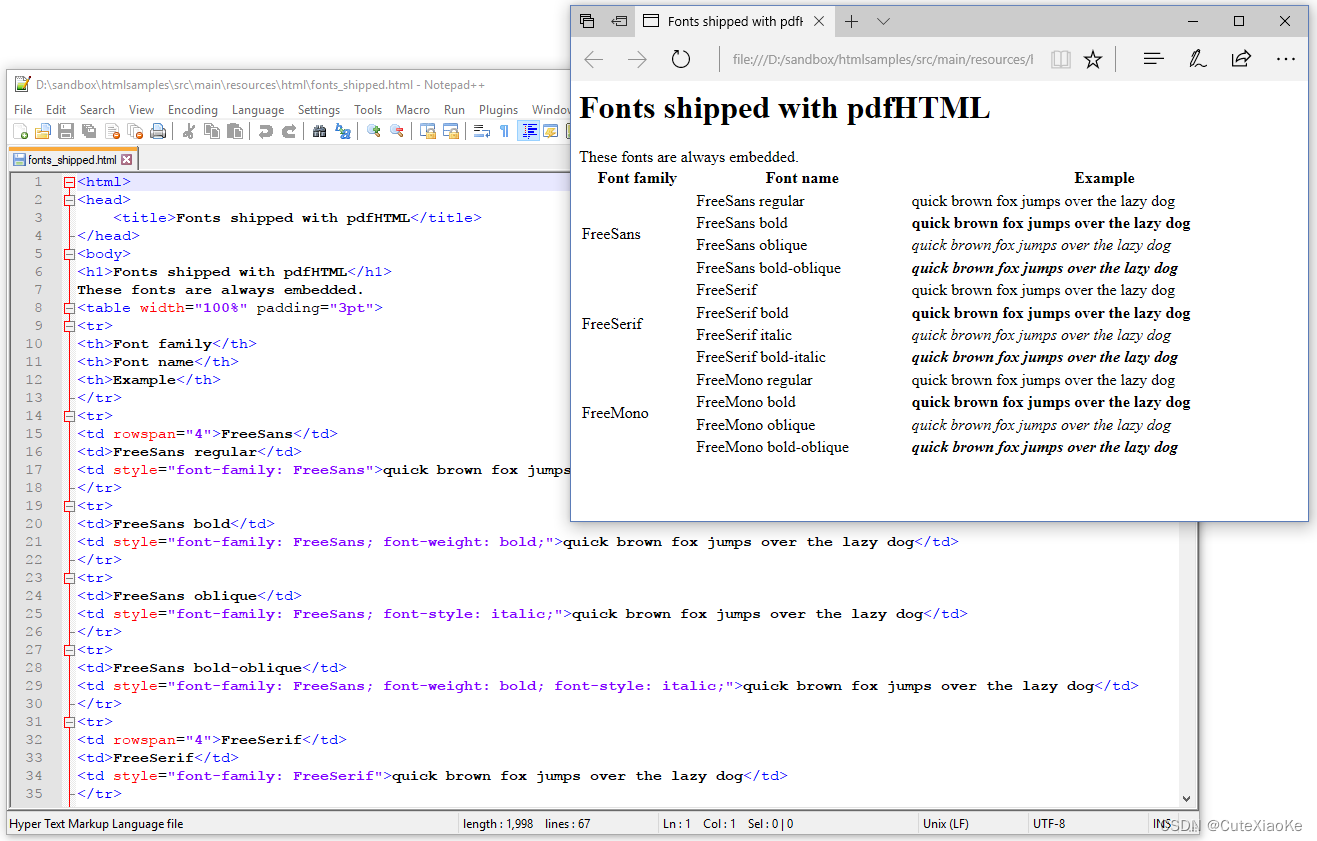Screen dimensions: 1317x841
Task: Click the Reading view book icon in Edge
Action: [x=1061, y=60]
